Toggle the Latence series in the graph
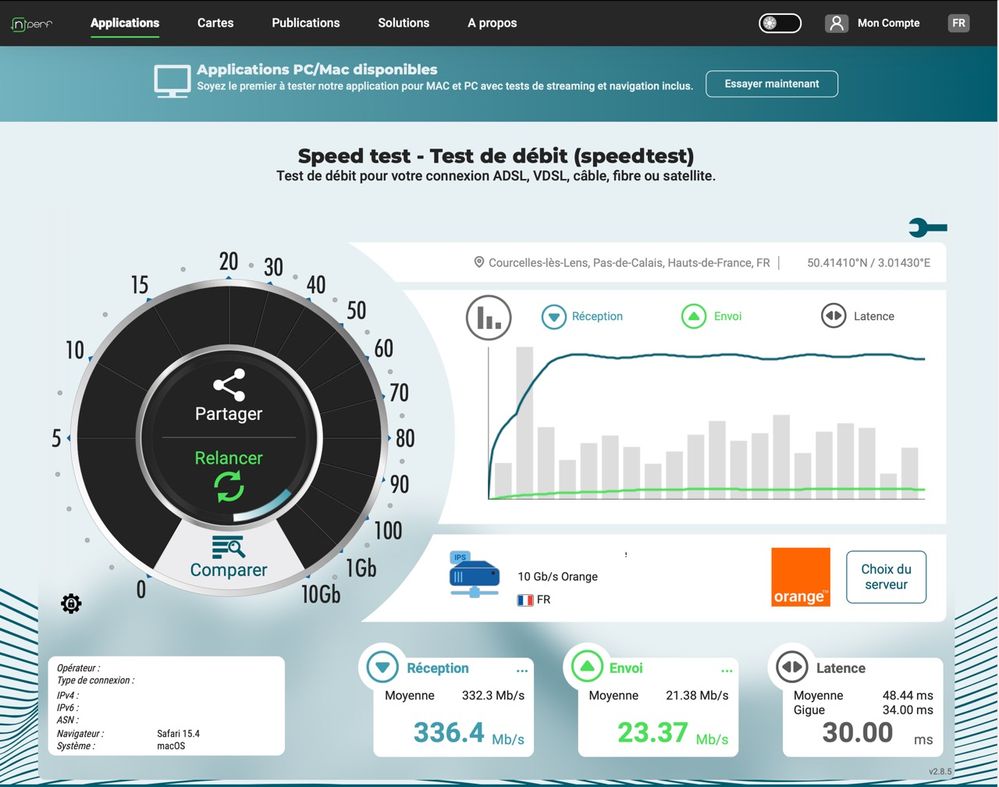999x787 pixels. [x=858, y=316]
